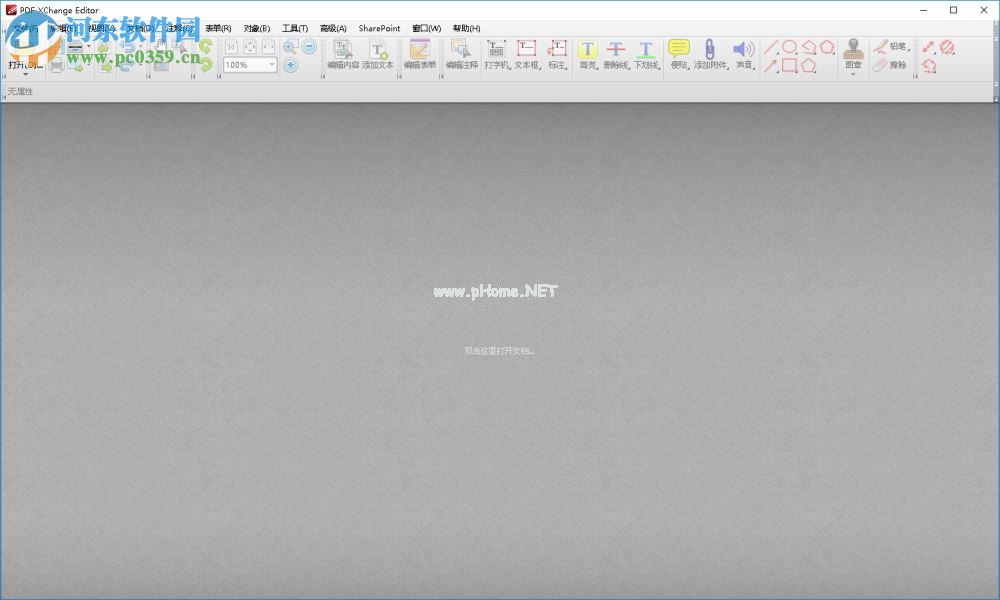Select the polyline tool beside the oval
Screen dimensions: 1000x600
[809, 47]
